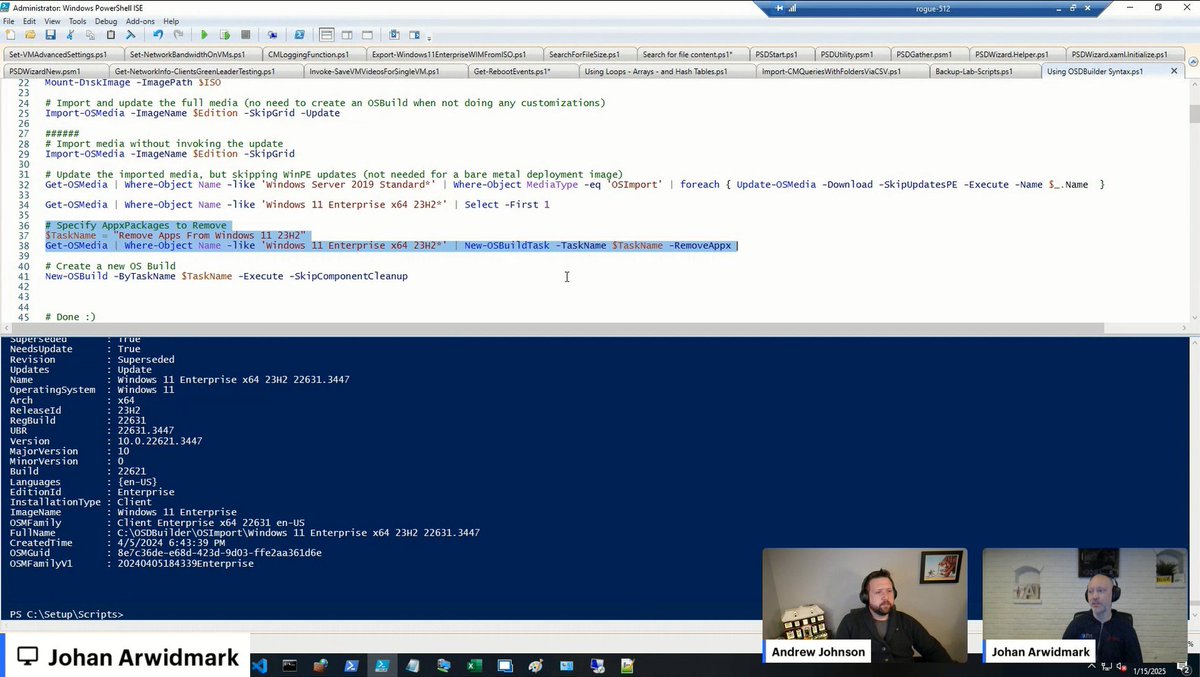This screenshot has height=677, width=1200.
Task: Open the Help menu
Action: (171, 20)
